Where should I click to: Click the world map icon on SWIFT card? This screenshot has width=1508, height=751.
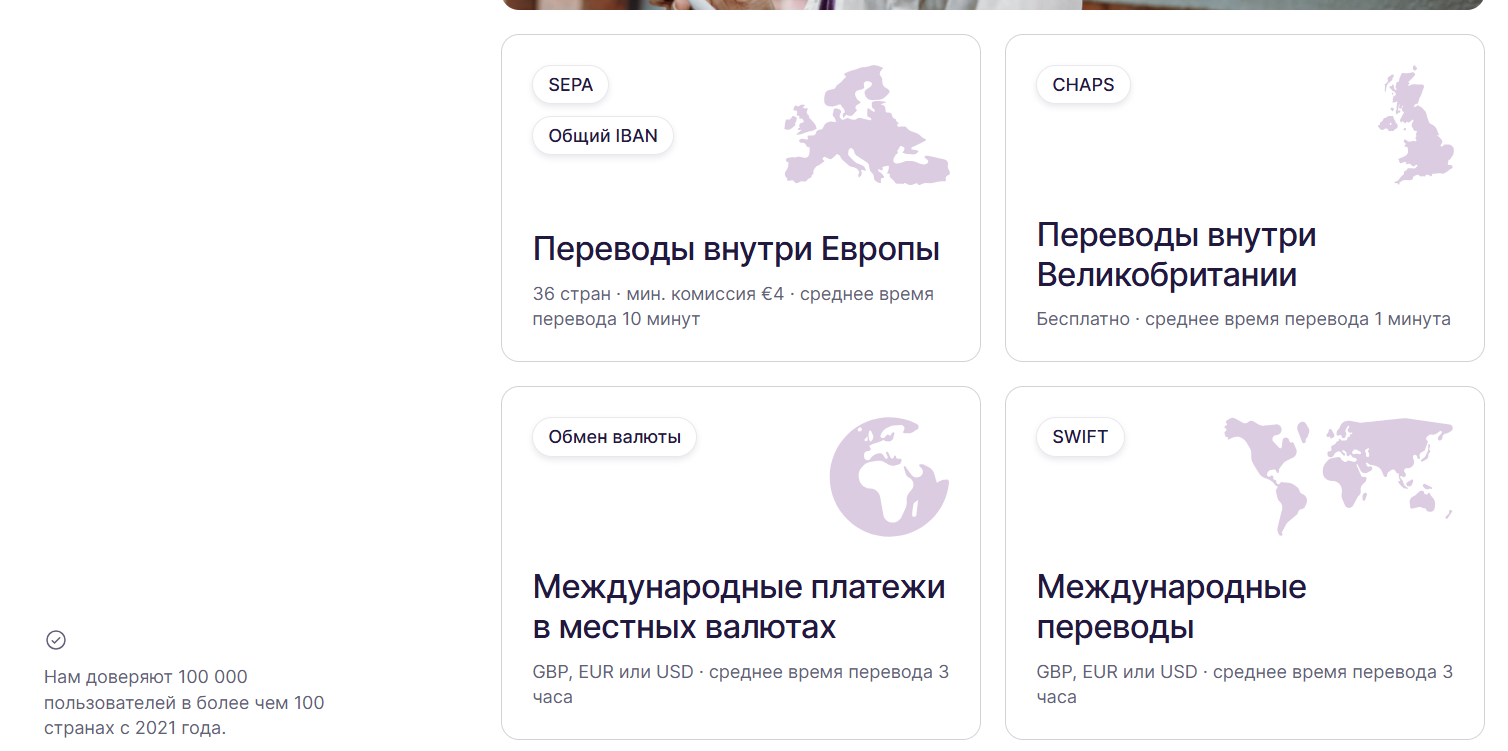[1338, 470]
